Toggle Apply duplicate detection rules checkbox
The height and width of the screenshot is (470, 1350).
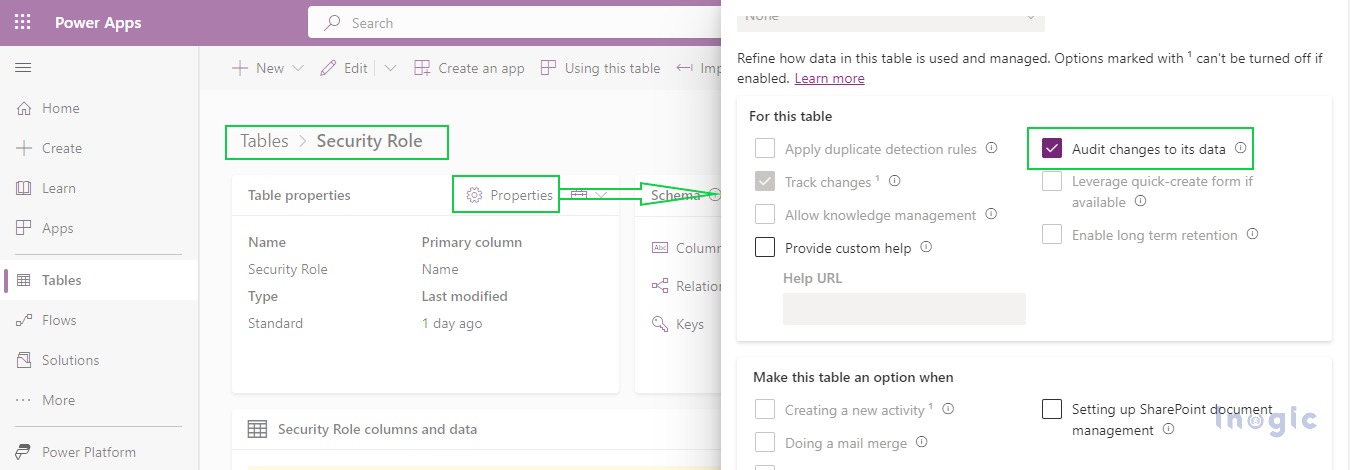click(x=765, y=148)
